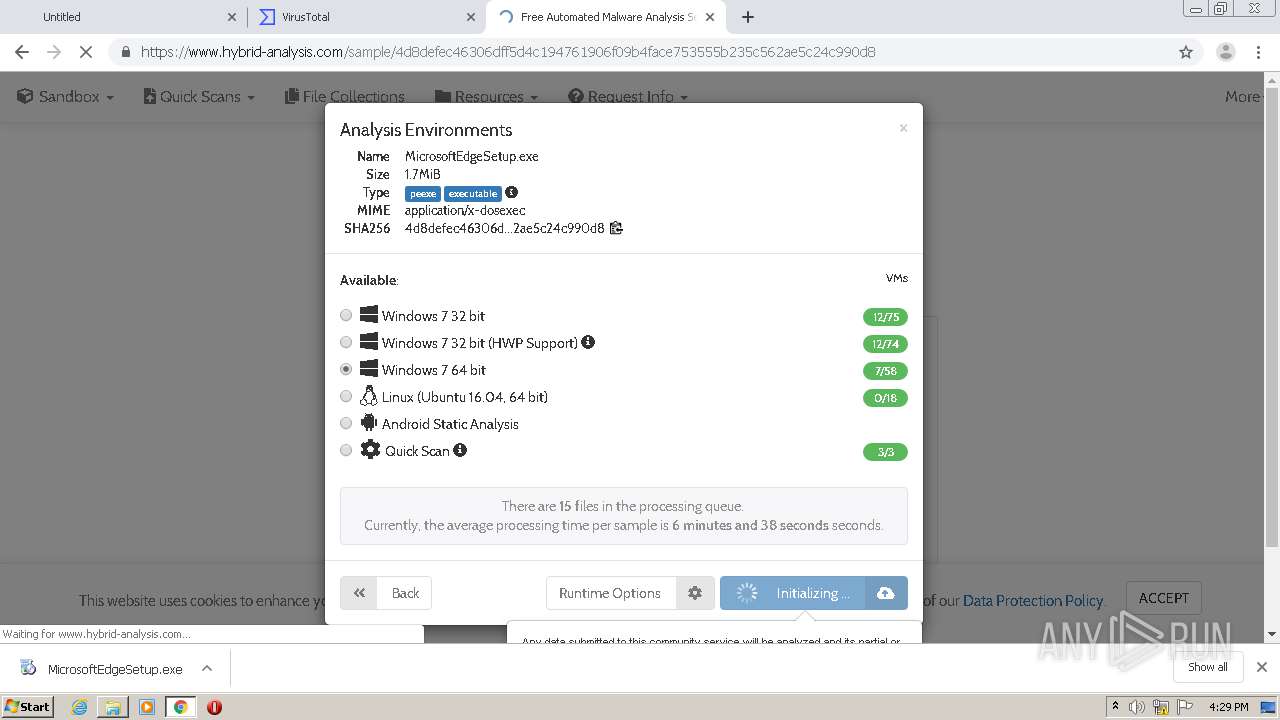Go back in browser history

22,52
